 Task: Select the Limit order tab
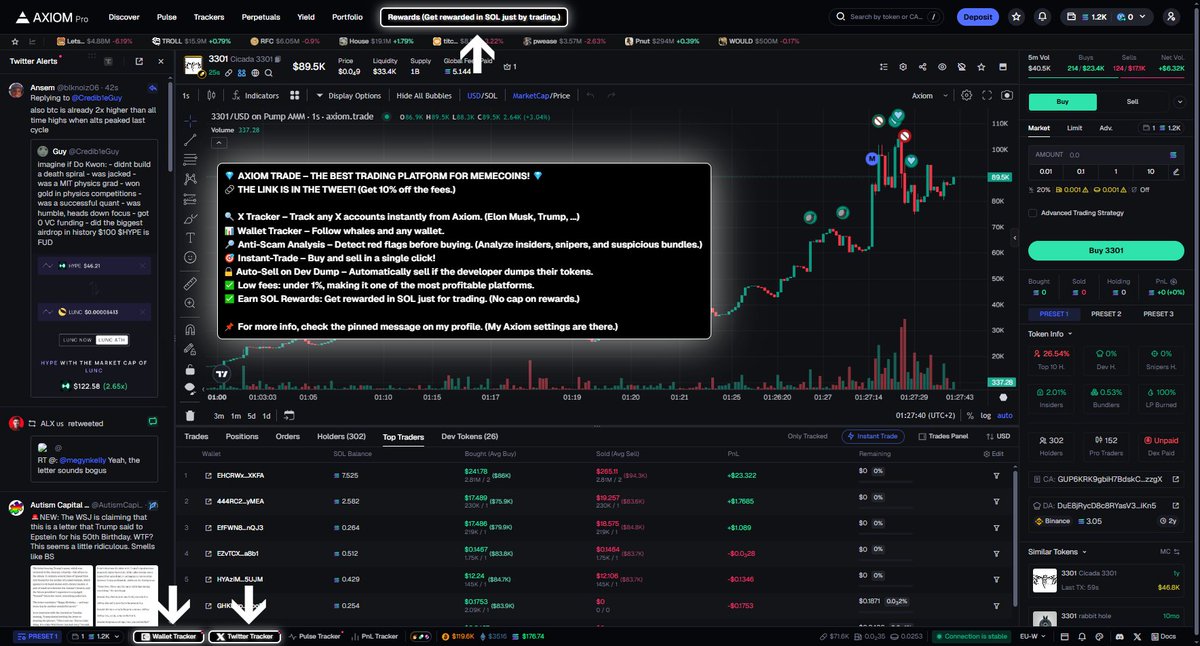[x=1074, y=128]
